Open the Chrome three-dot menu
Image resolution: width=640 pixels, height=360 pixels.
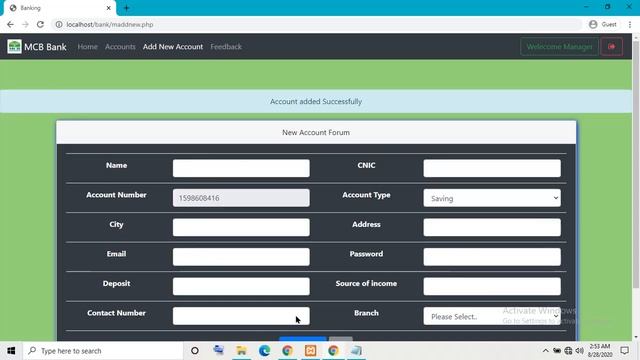630,24
